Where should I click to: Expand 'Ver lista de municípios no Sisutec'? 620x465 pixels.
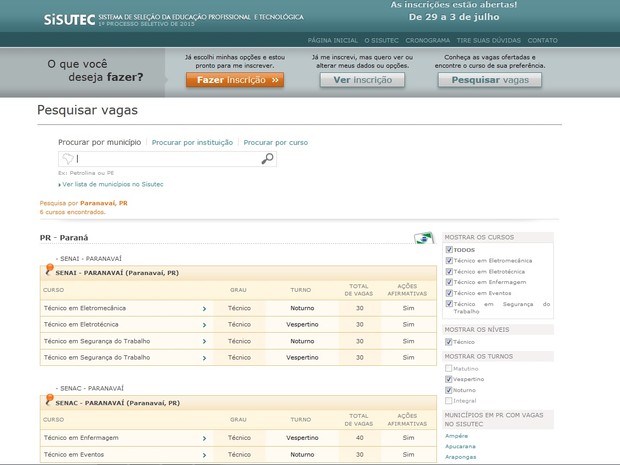click(110, 184)
